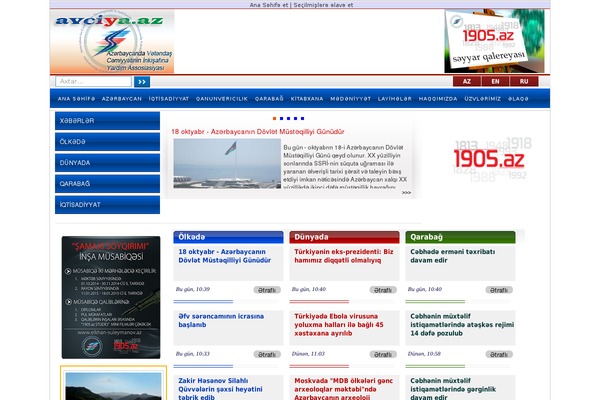Click the 1905.az logo beside the slider

click(490, 159)
